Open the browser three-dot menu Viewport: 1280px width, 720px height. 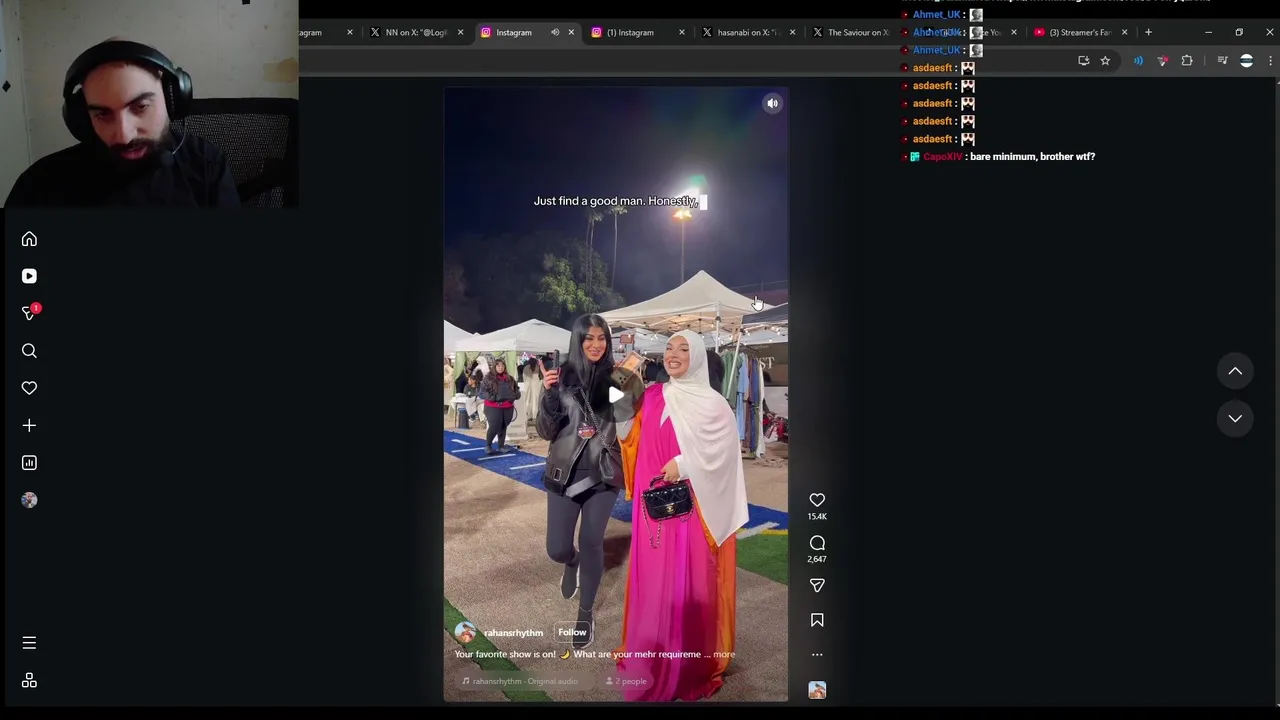click(1270, 61)
